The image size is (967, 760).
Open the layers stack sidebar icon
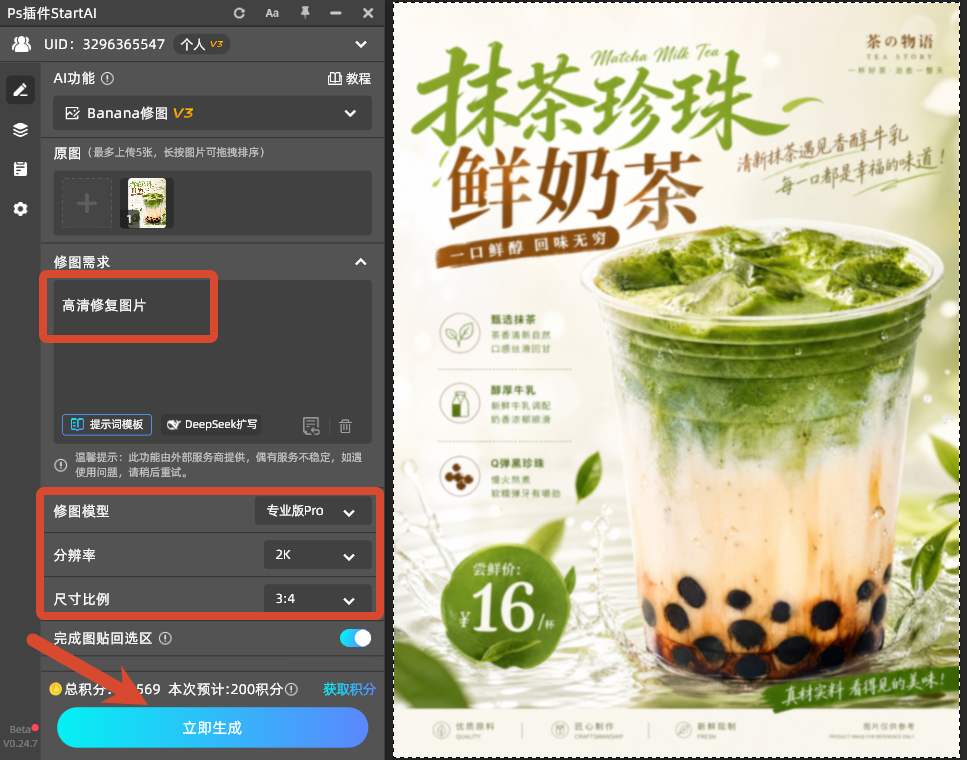click(20, 130)
